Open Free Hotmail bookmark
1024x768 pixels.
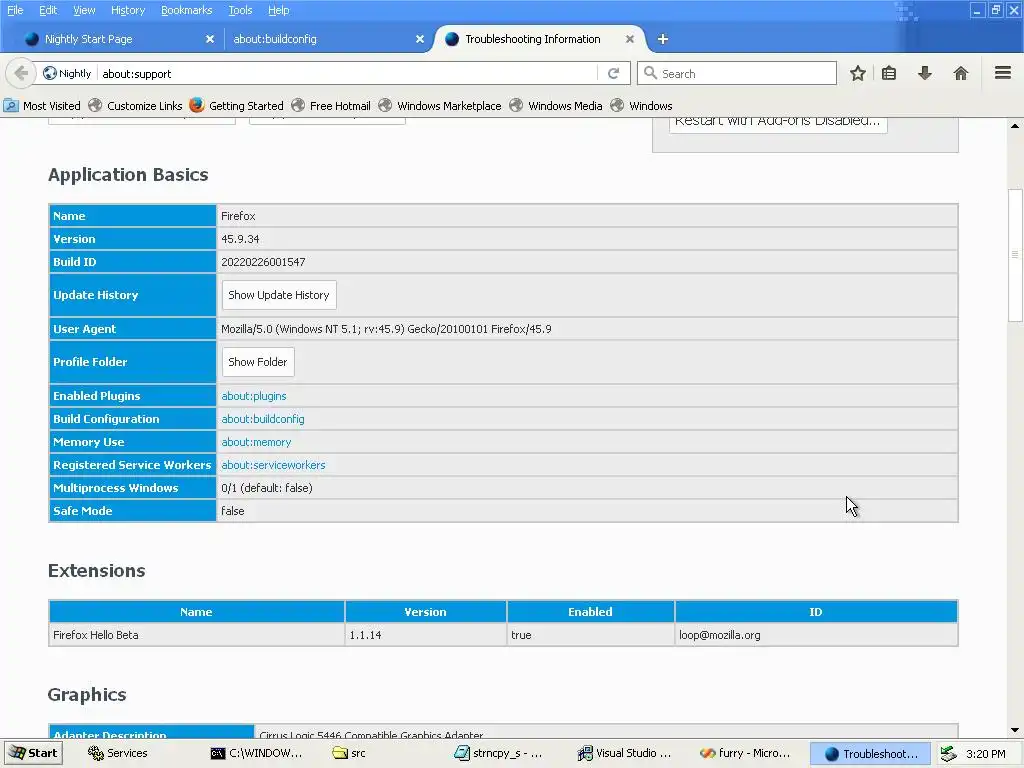pos(331,106)
